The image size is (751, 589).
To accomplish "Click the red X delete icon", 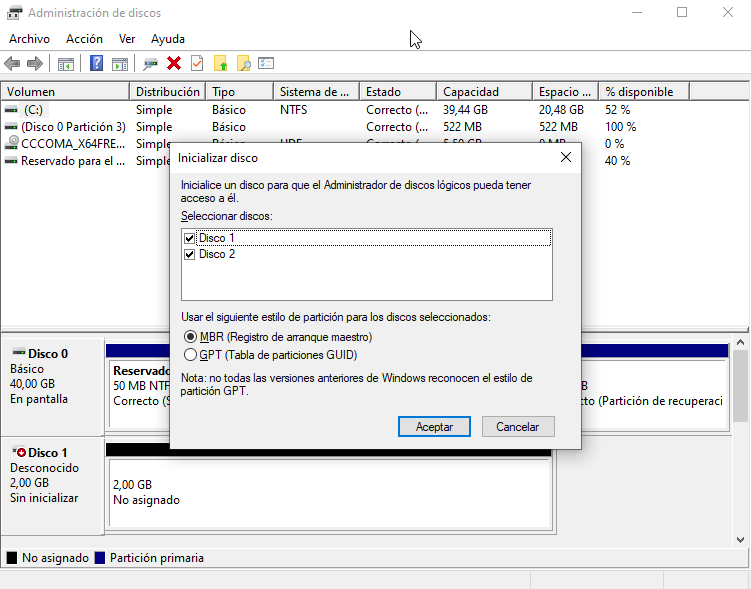I will pyautogui.click(x=174, y=64).
